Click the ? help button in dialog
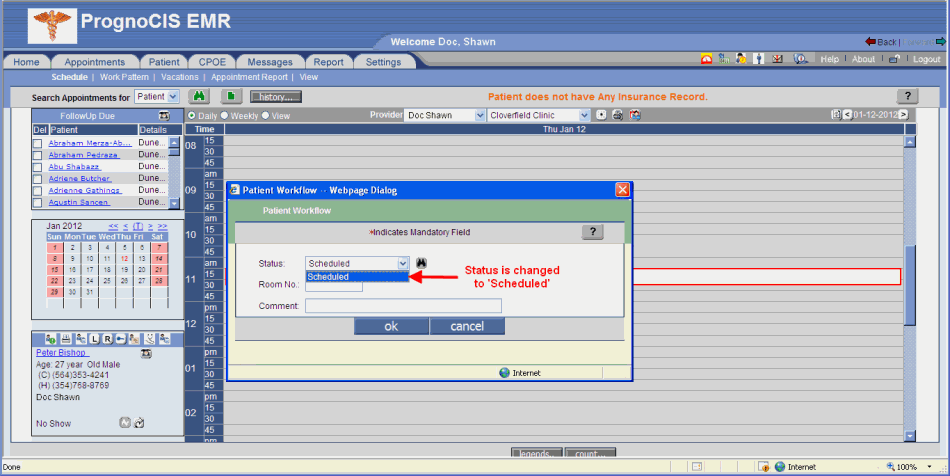Screen dimensions: 950x476 593,231
